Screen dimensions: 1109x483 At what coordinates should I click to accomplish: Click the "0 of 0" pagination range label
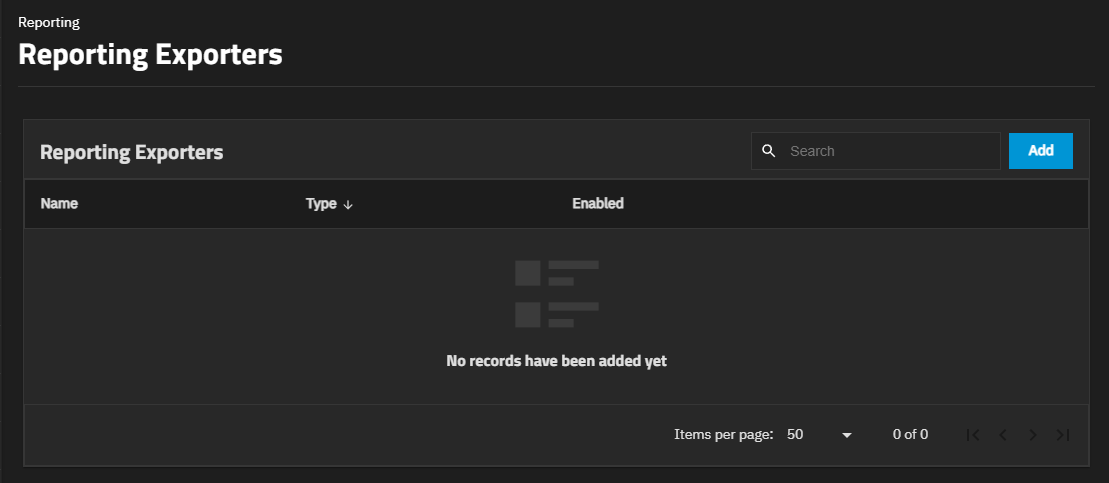coord(910,435)
